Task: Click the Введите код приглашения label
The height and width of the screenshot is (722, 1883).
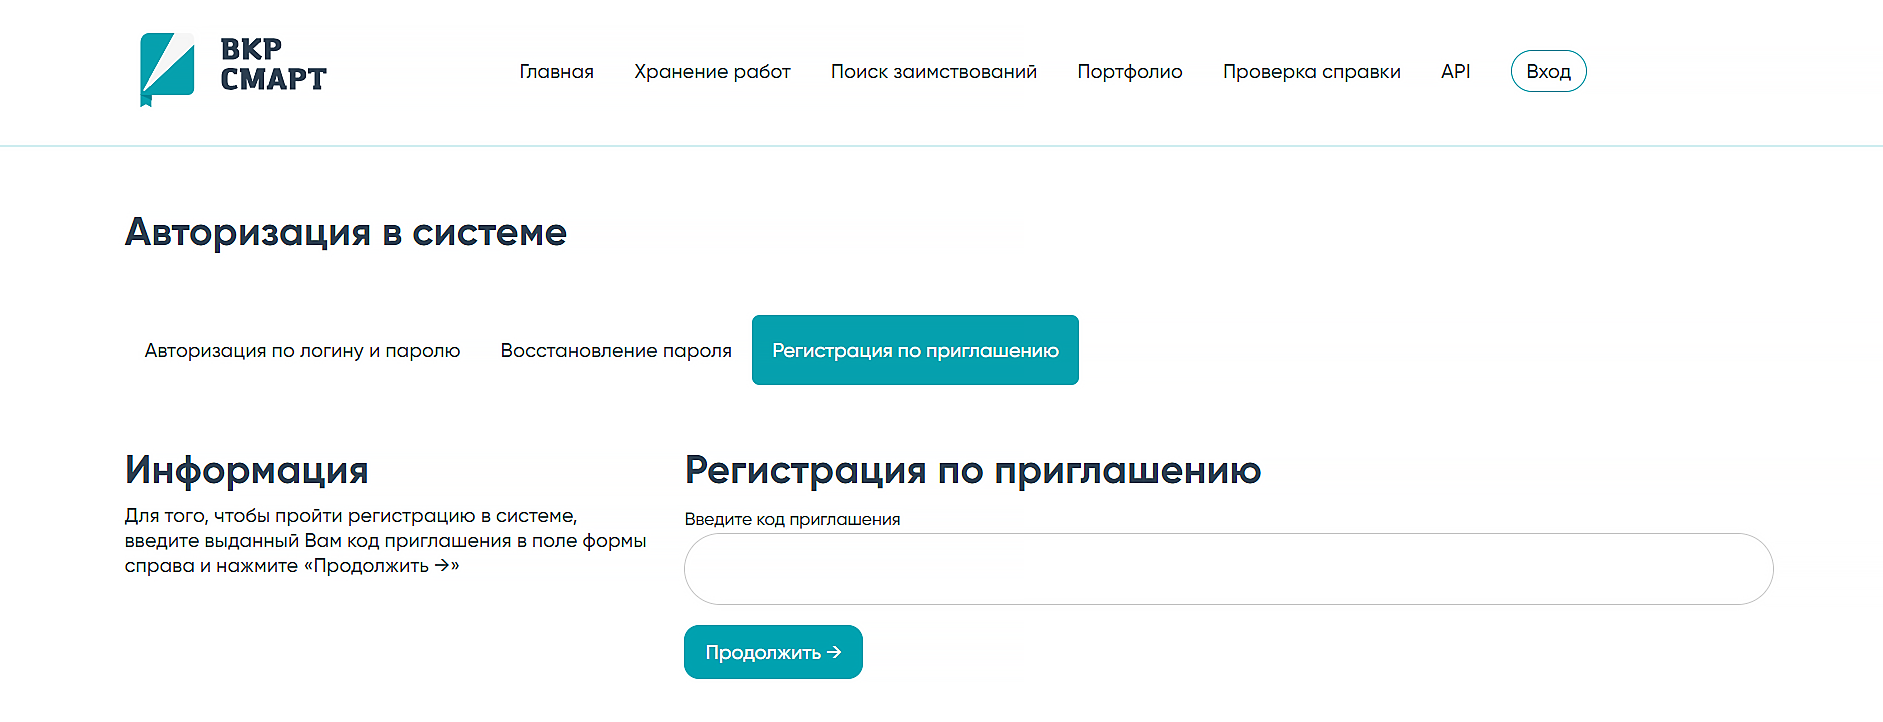Action: tap(792, 519)
